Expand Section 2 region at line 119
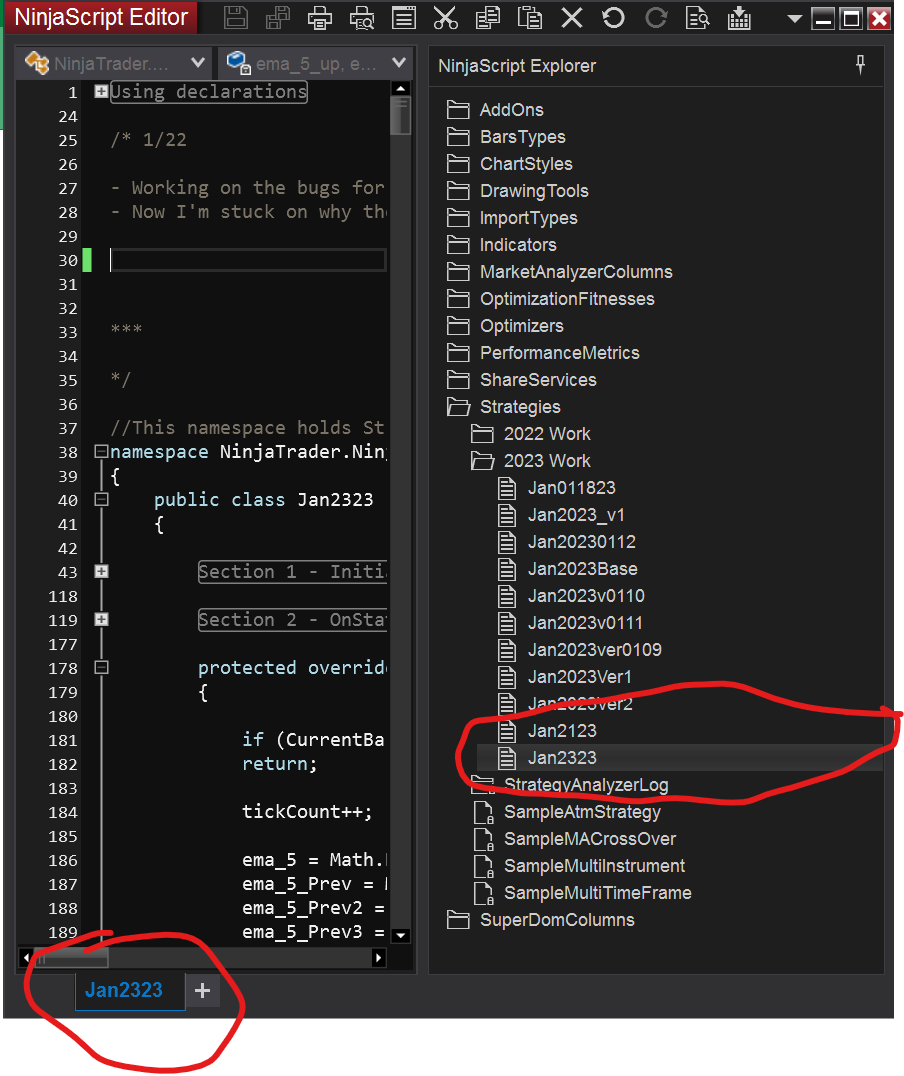The height and width of the screenshot is (1076, 904). [x=101, y=620]
